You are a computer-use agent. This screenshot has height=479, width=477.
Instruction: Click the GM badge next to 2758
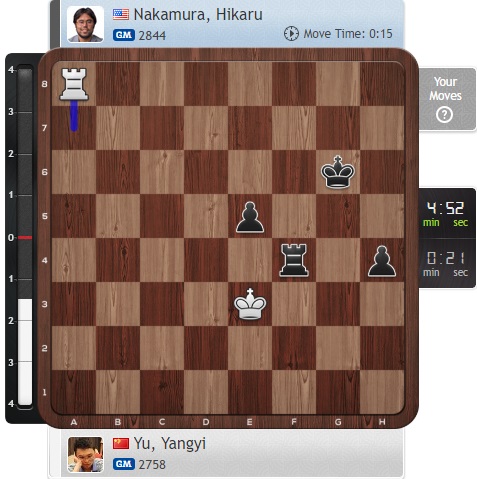(124, 464)
